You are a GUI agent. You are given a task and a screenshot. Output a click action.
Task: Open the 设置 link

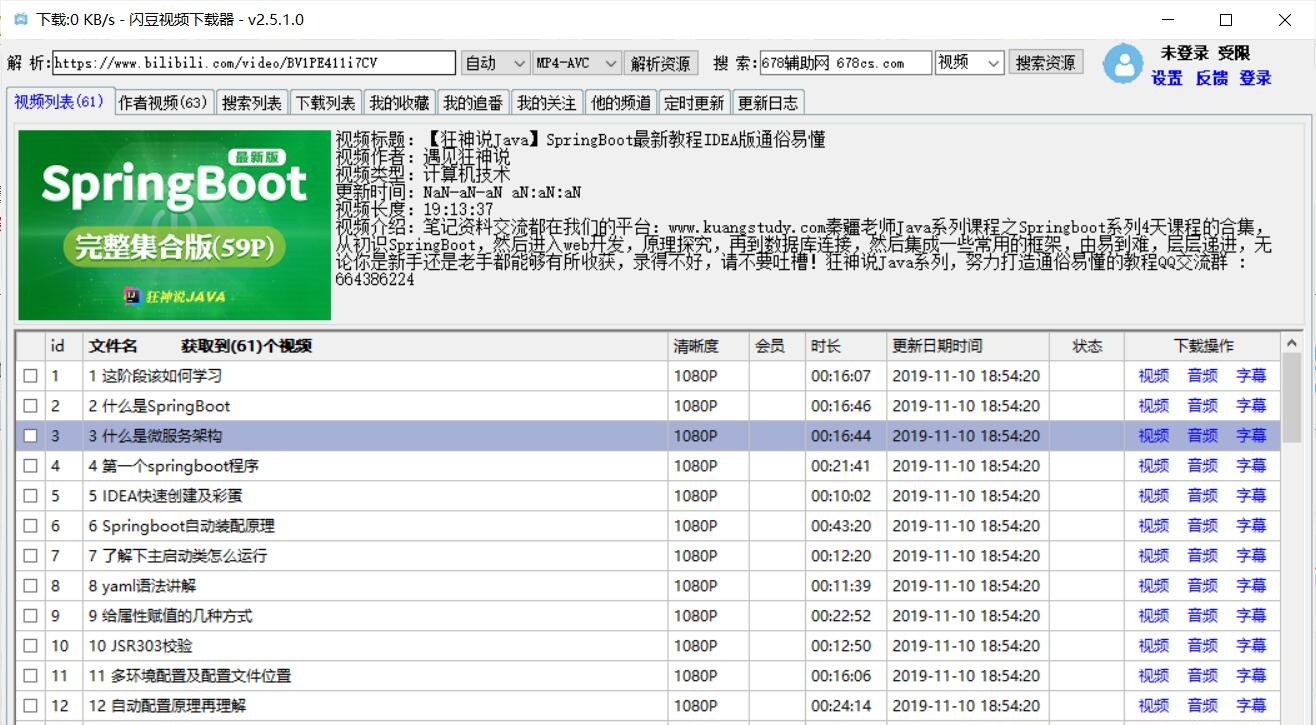[1167, 78]
